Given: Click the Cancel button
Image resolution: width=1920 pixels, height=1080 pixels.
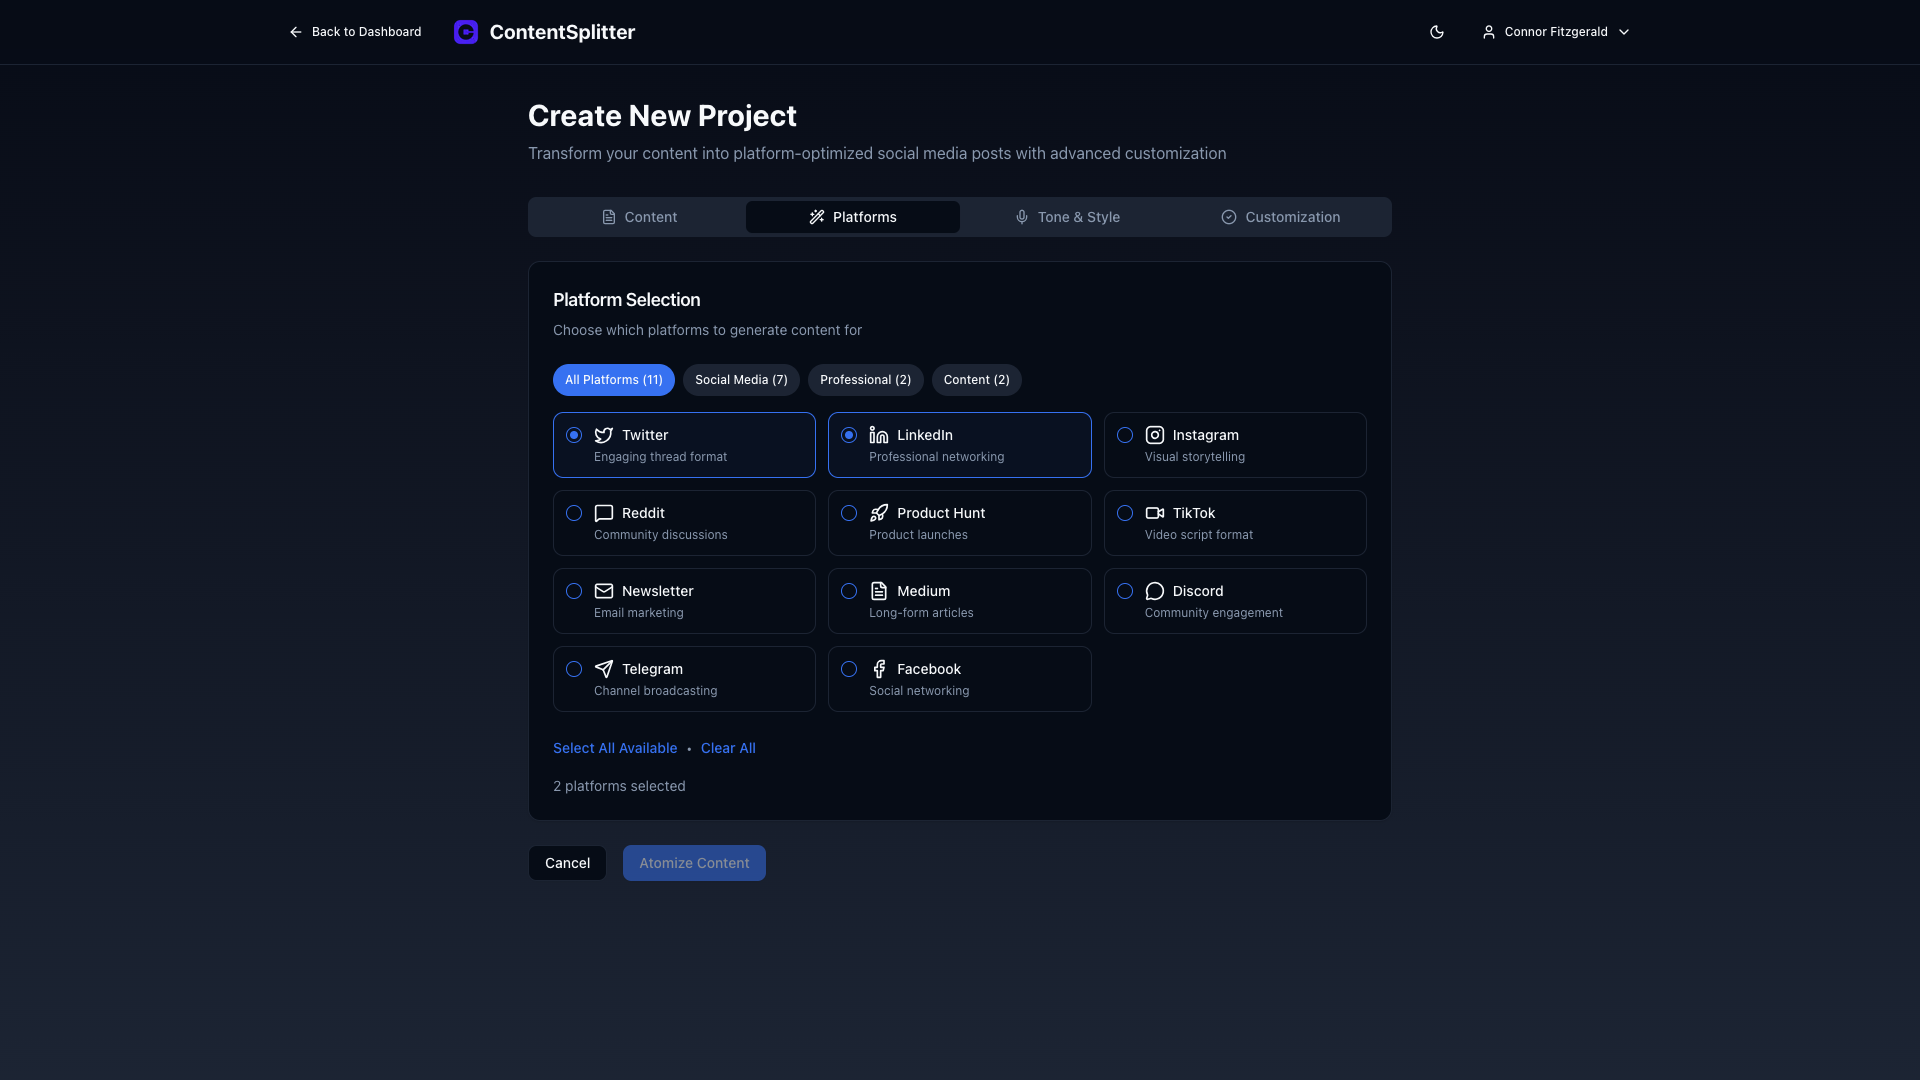Looking at the screenshot, I should pos(567,863).
